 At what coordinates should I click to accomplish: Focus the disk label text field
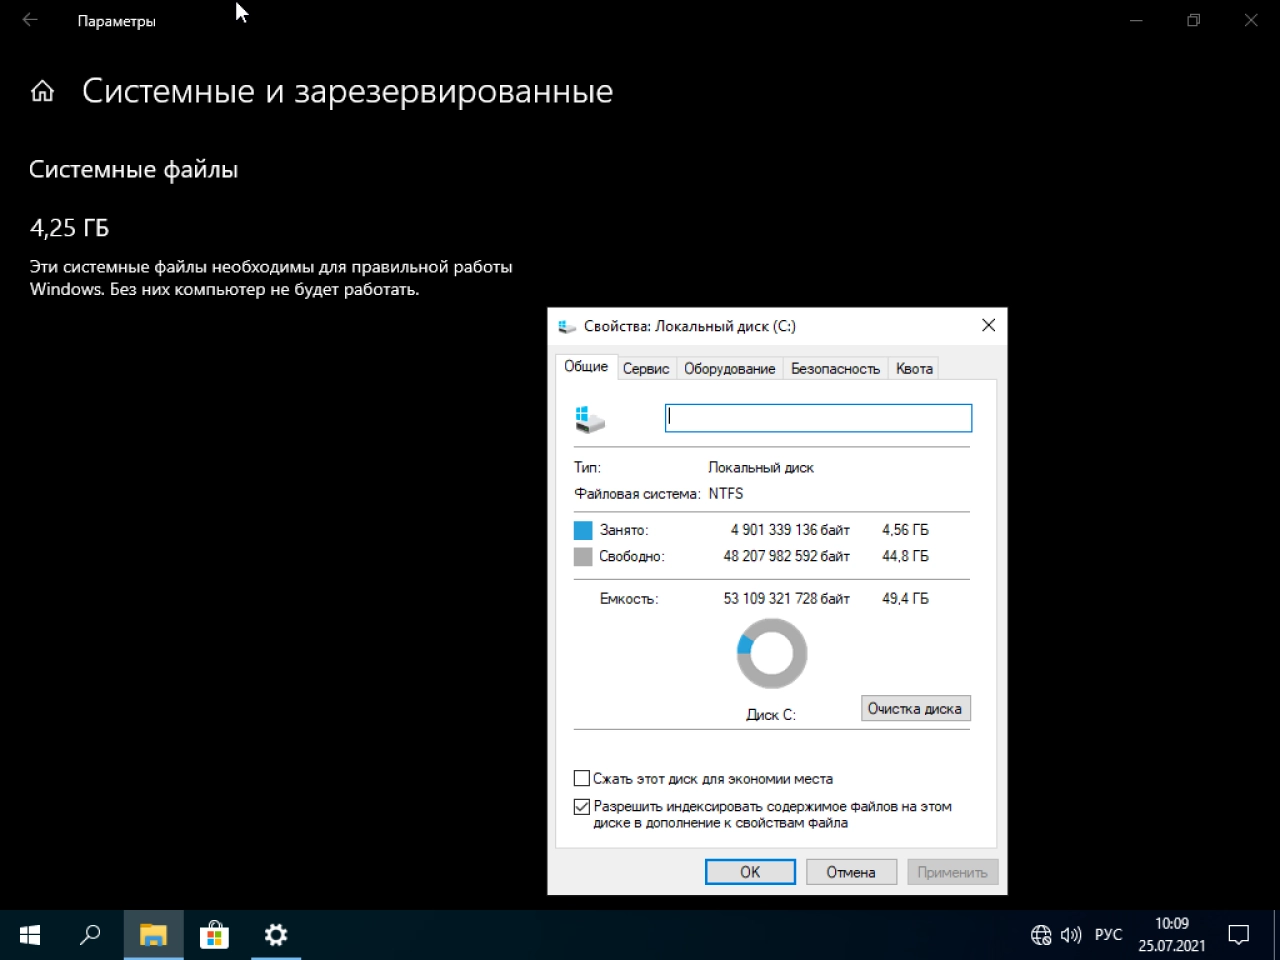click(818, 418)
